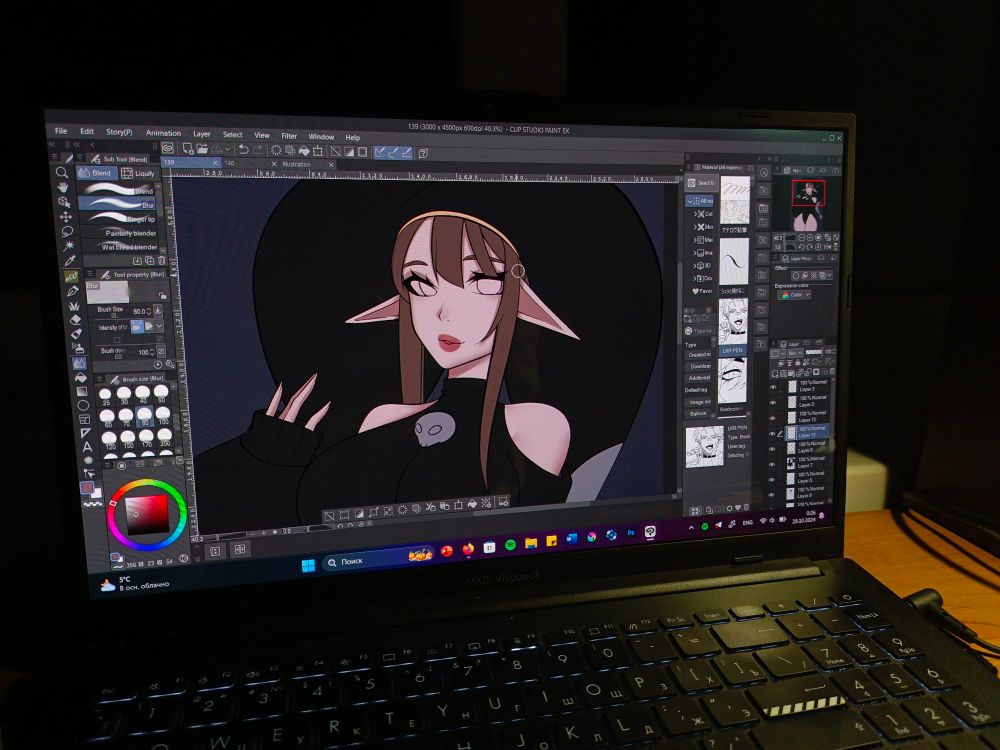Toggle Snap to special ruler button
1000x750 pixels.
click(x=393, y=152)
